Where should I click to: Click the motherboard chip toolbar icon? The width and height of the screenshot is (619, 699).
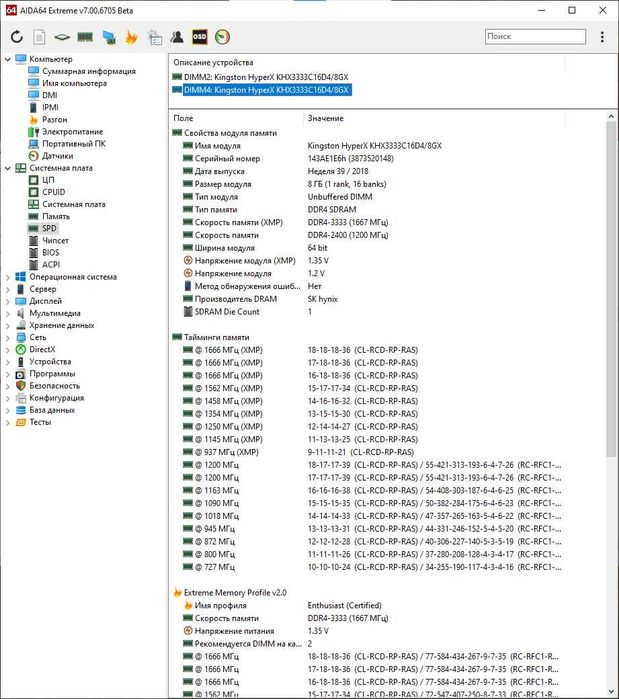62,37
